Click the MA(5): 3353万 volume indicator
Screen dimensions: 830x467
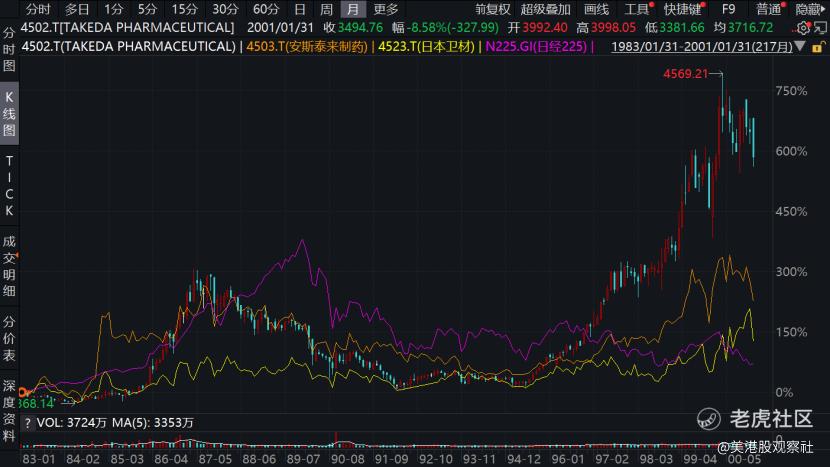coord(153,423)
